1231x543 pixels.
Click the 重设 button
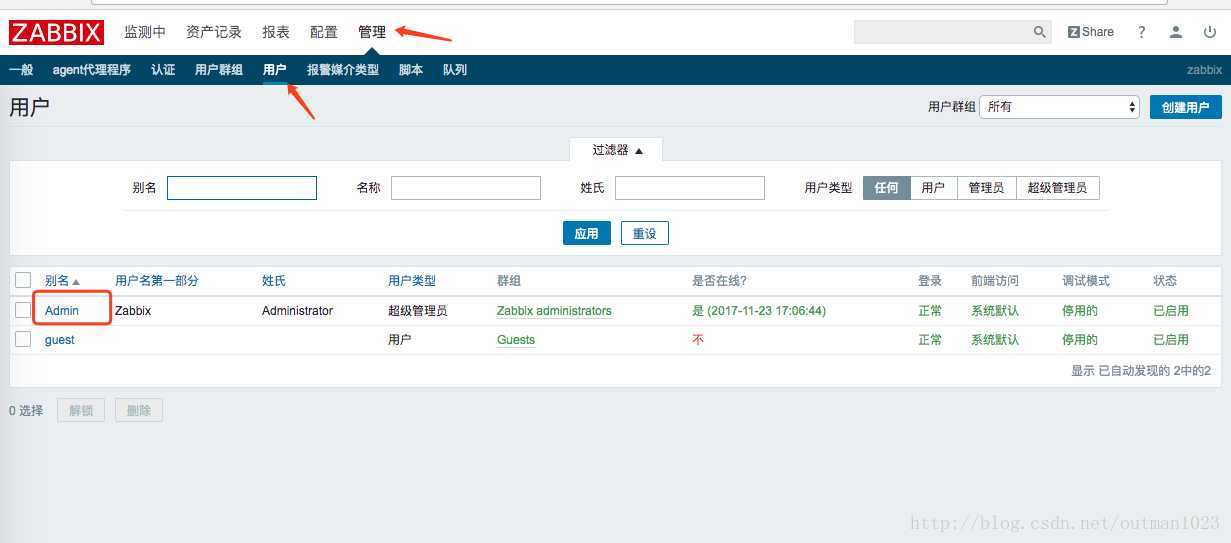tap(645, 234)
